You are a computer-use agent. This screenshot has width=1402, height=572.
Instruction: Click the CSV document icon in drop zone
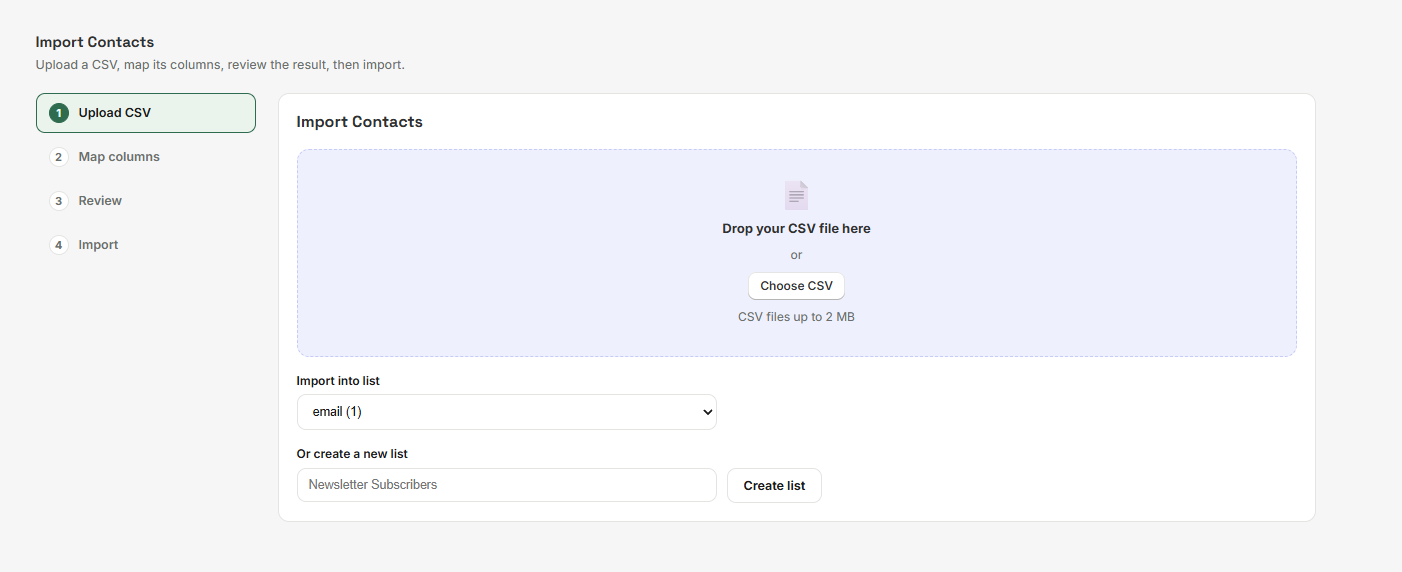pyautogui.click(x=796, y=195)
